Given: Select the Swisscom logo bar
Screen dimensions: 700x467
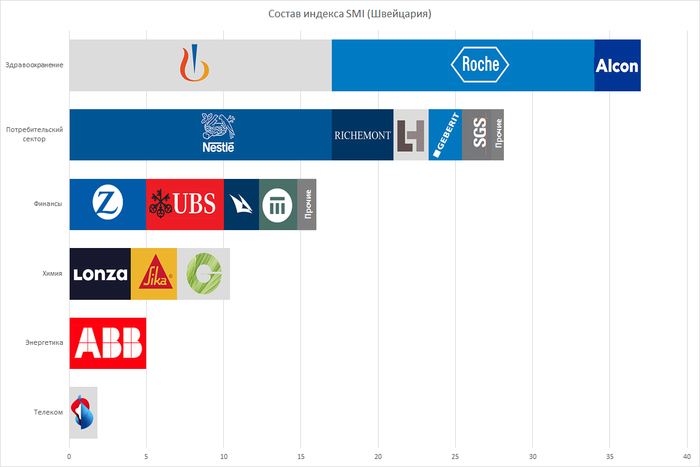Looking at the screenshot, I should tap(83, 413).
